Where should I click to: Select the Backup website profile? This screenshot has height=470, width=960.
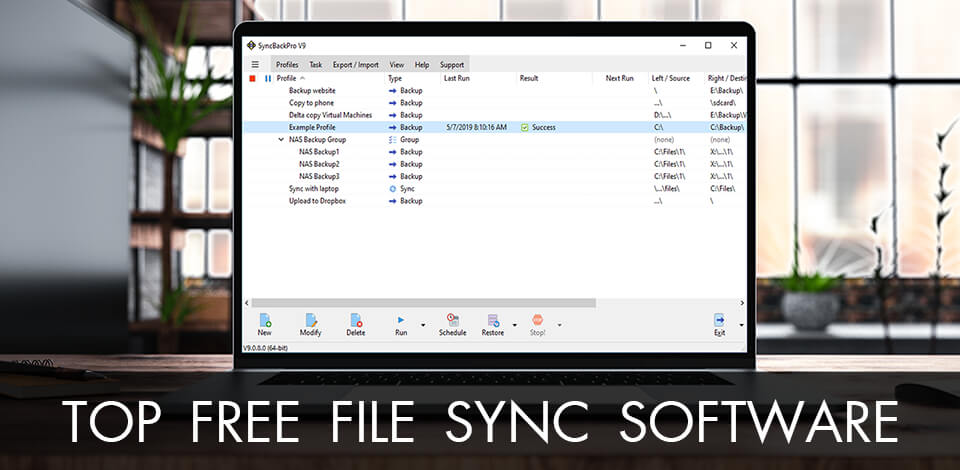point(312,91)
